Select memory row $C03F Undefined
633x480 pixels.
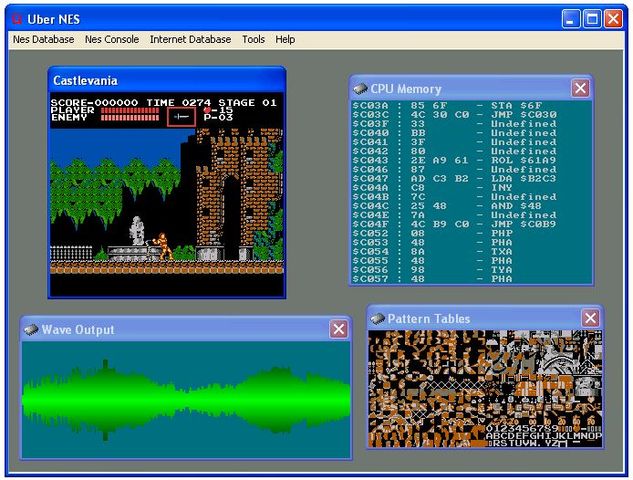(455, 124)
